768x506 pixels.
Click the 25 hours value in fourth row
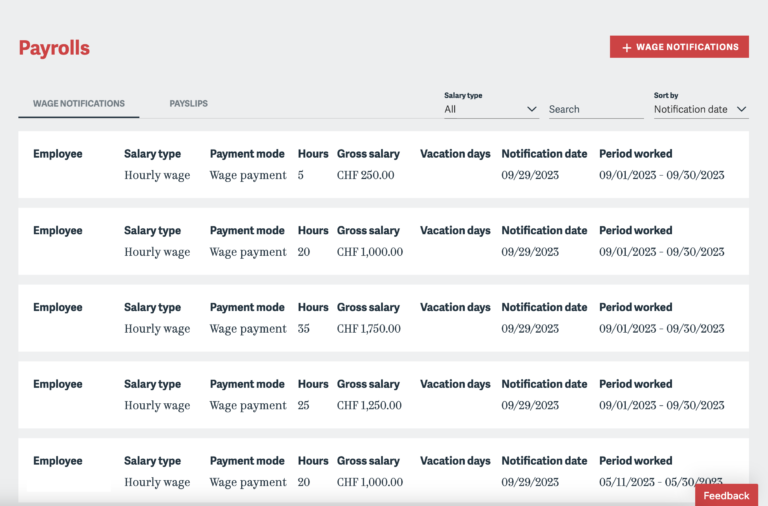[x=304, y=405]
